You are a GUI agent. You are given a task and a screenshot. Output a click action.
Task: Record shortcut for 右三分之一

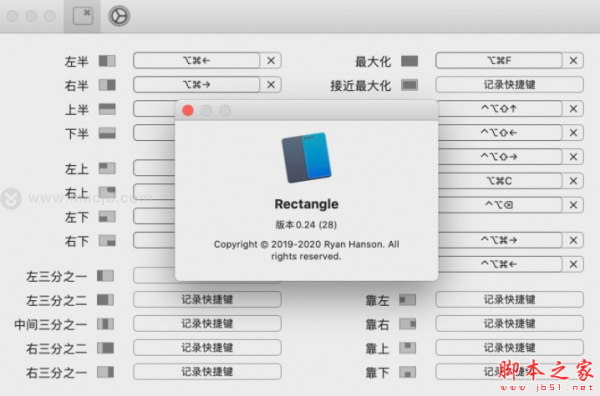pyautogui.click(x=207, y=372)
